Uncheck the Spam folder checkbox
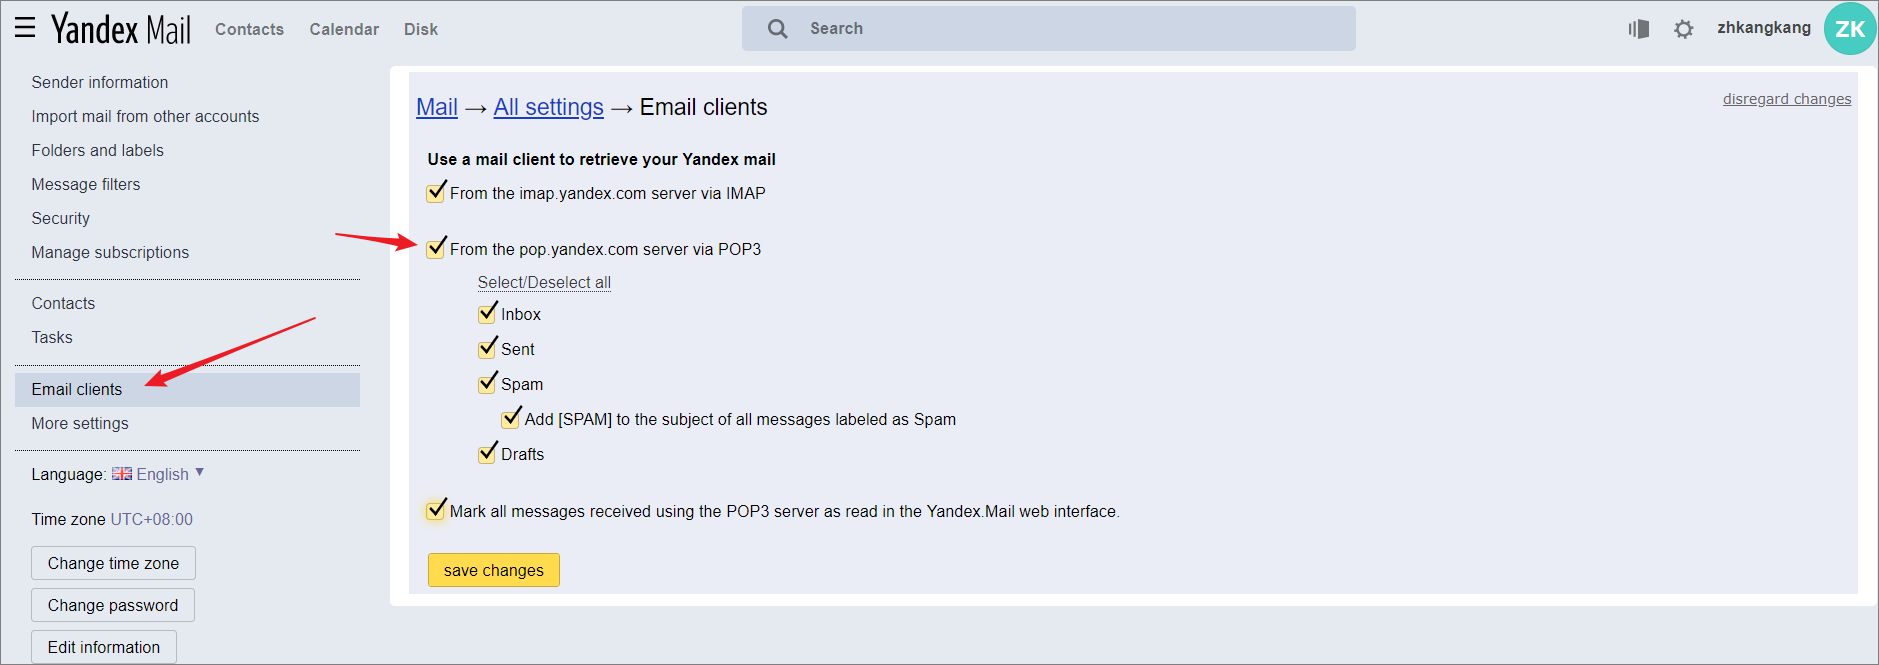Image resolution: width=1879 pixels, height=665 pixels. point(487,384)
